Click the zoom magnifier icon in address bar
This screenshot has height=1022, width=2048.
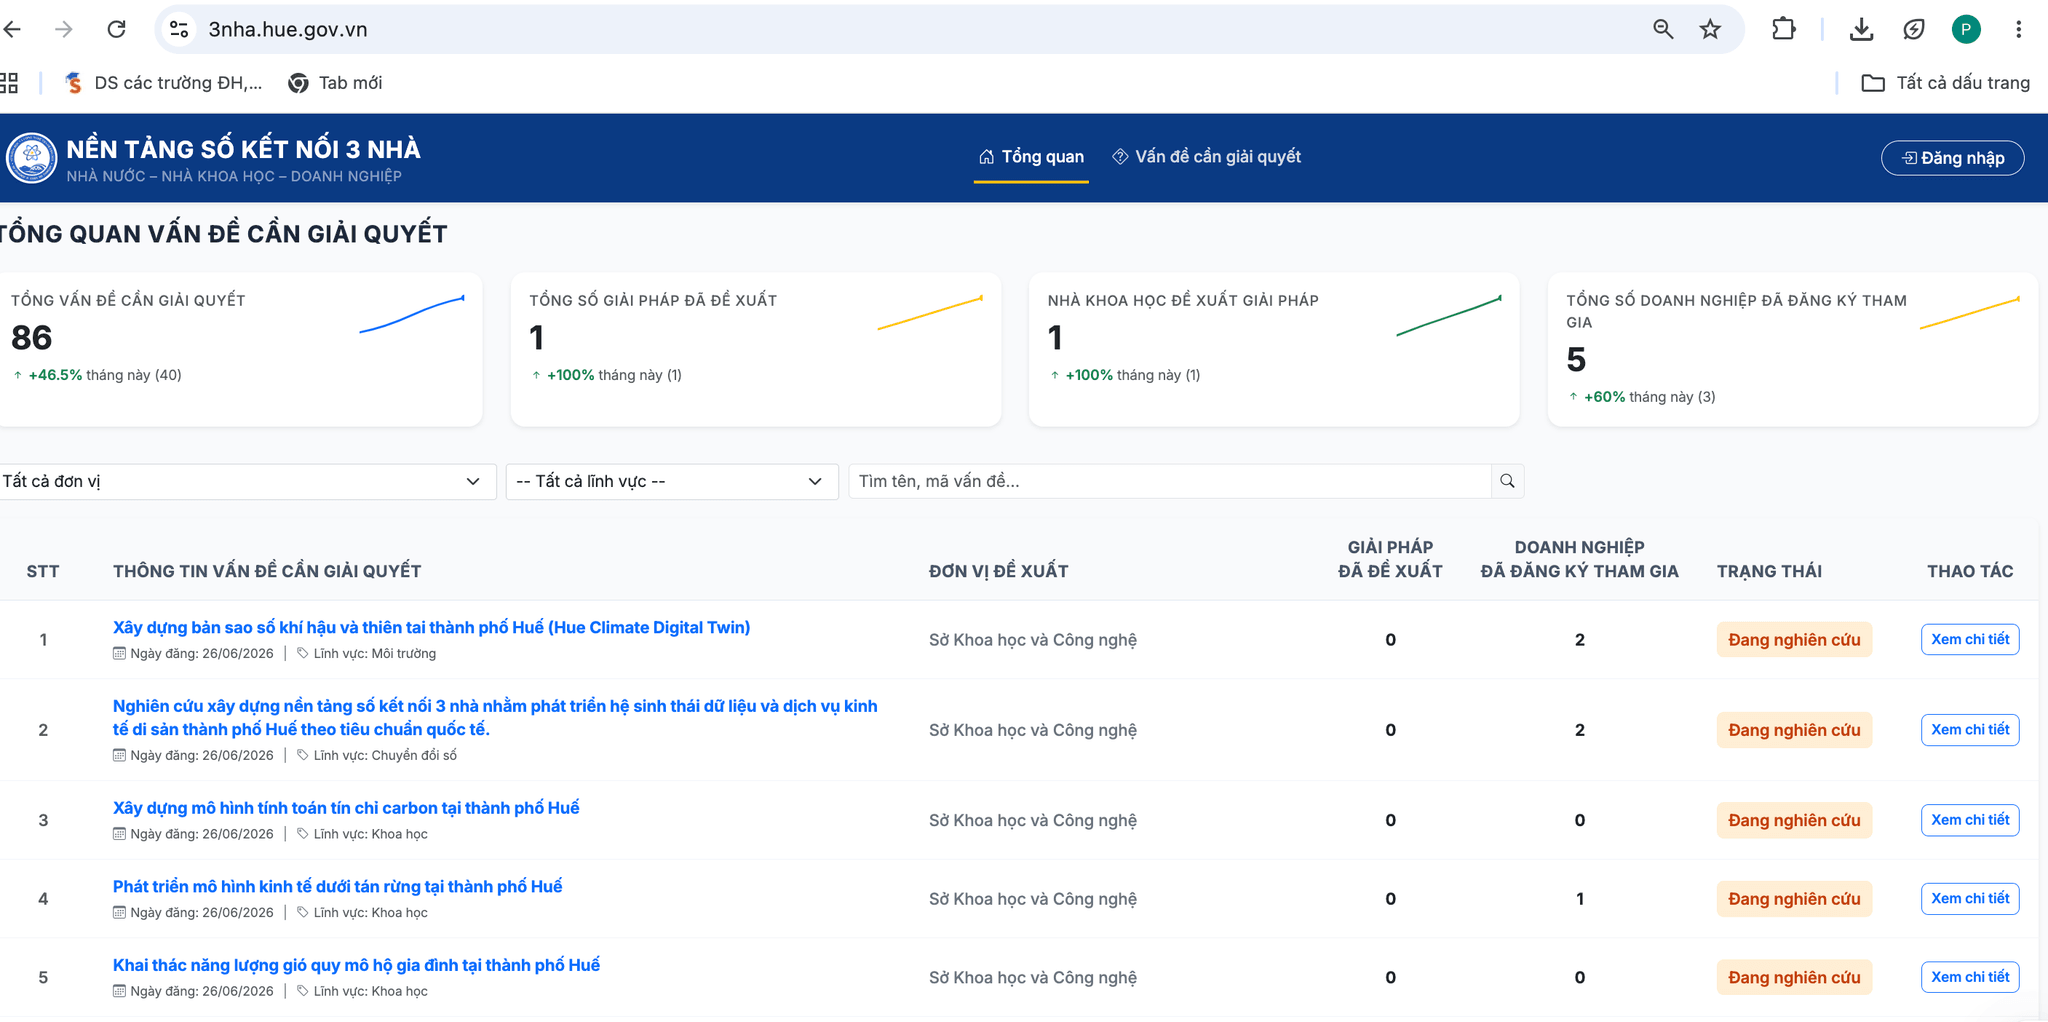(x=1663, y=29)
